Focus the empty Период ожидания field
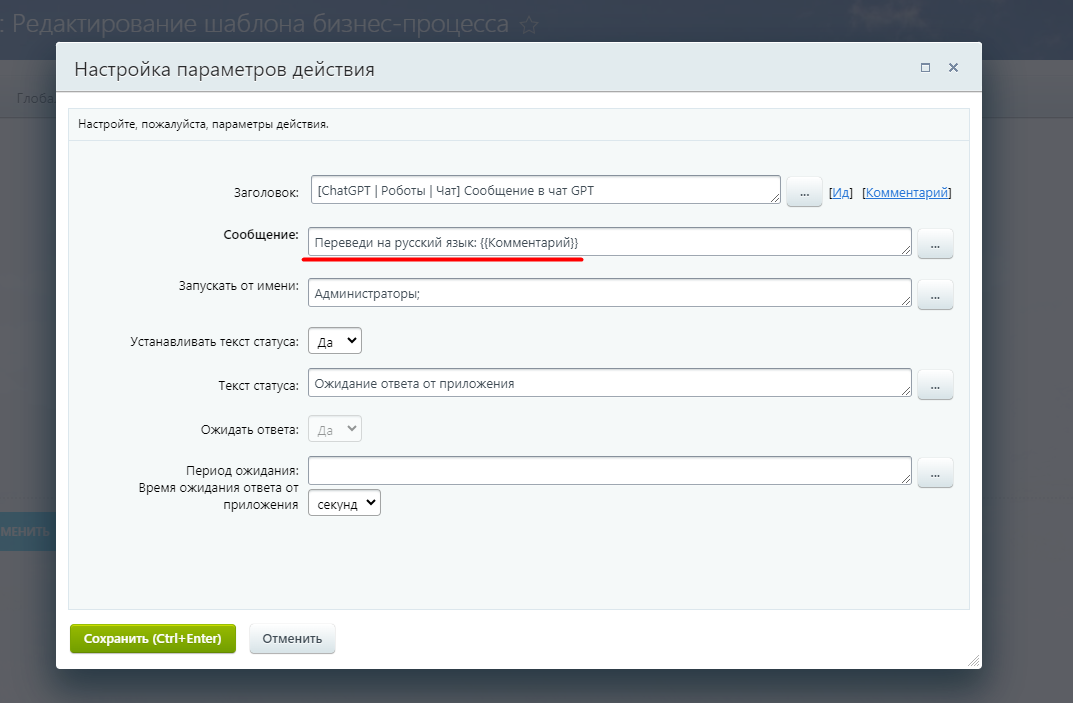 tap(609, 471)
